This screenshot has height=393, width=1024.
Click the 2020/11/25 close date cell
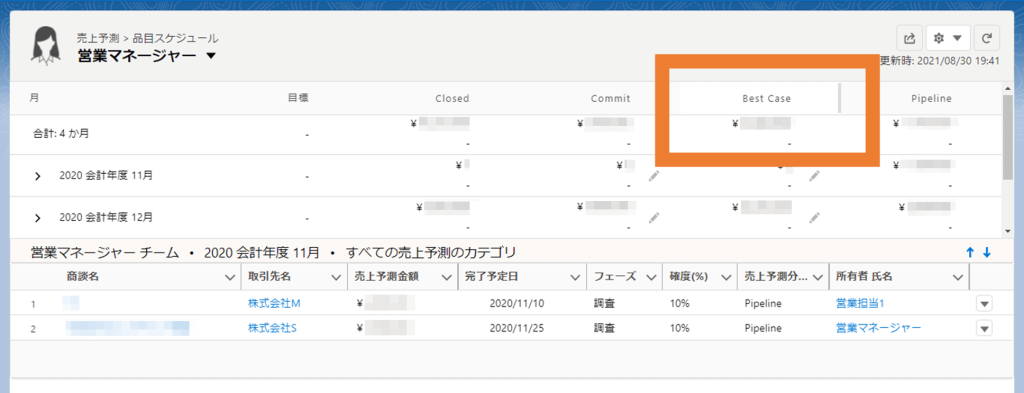click(x=517, y=328)
